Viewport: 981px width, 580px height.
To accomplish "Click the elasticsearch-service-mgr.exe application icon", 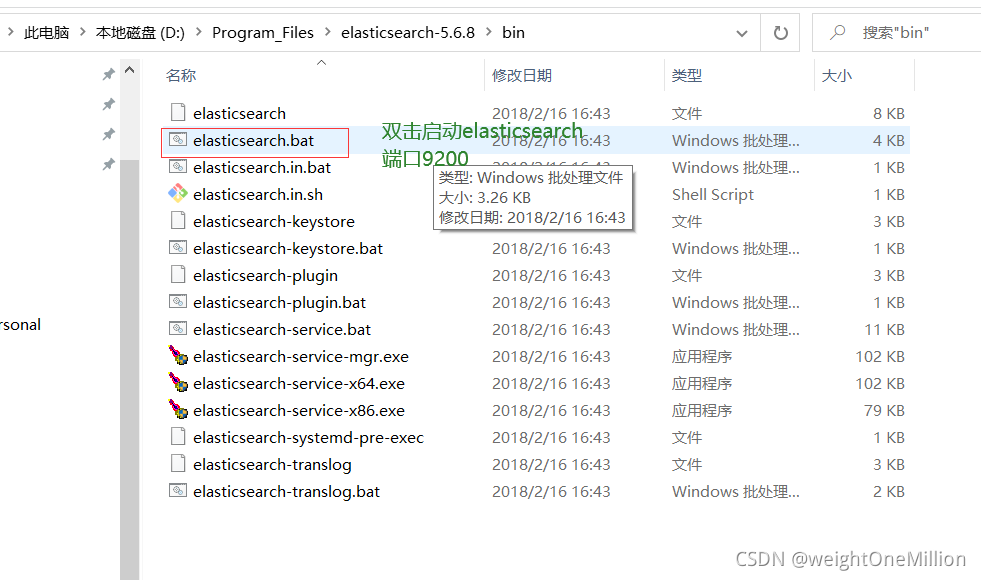I will [x=178, y=355].
